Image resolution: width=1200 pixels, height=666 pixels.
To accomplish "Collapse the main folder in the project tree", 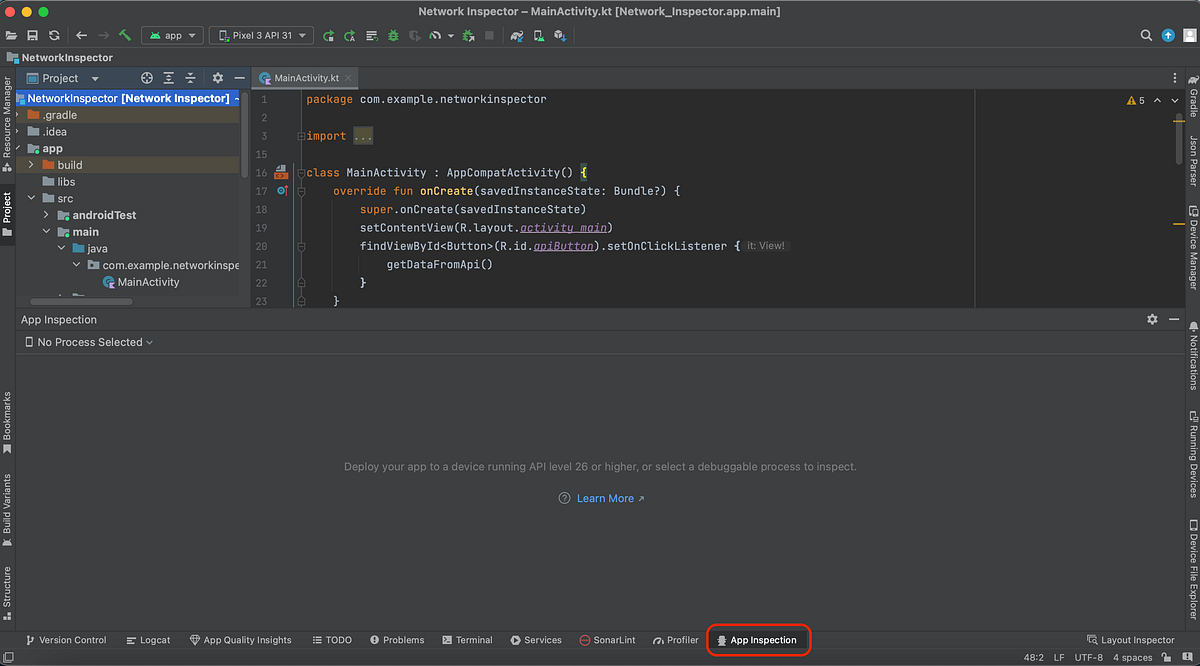I will [x=46, y=231].
